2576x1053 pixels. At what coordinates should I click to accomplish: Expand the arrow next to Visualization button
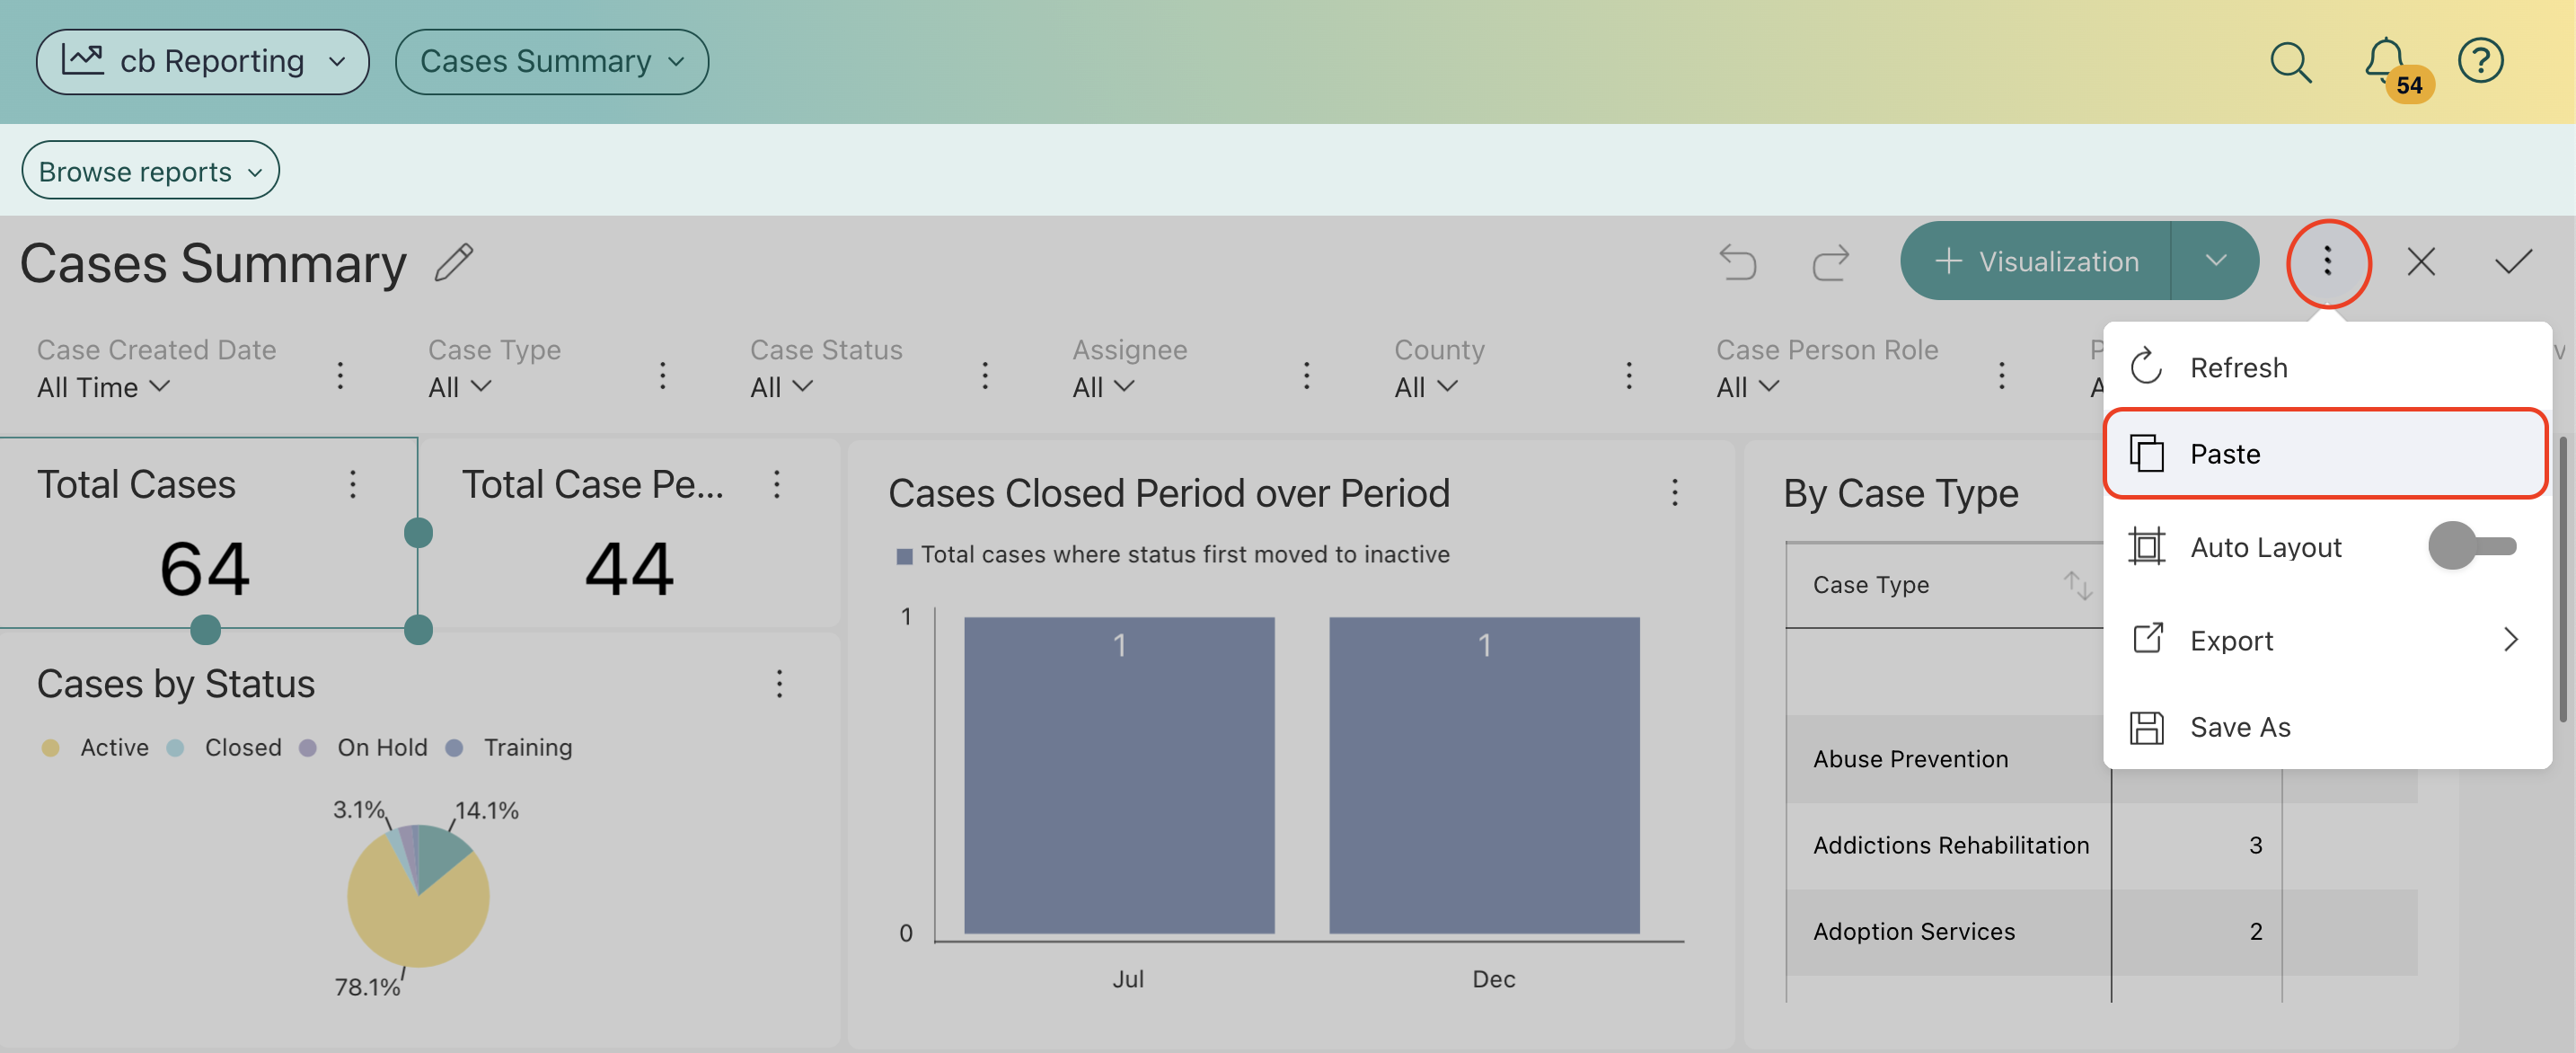coord(2215,261)
